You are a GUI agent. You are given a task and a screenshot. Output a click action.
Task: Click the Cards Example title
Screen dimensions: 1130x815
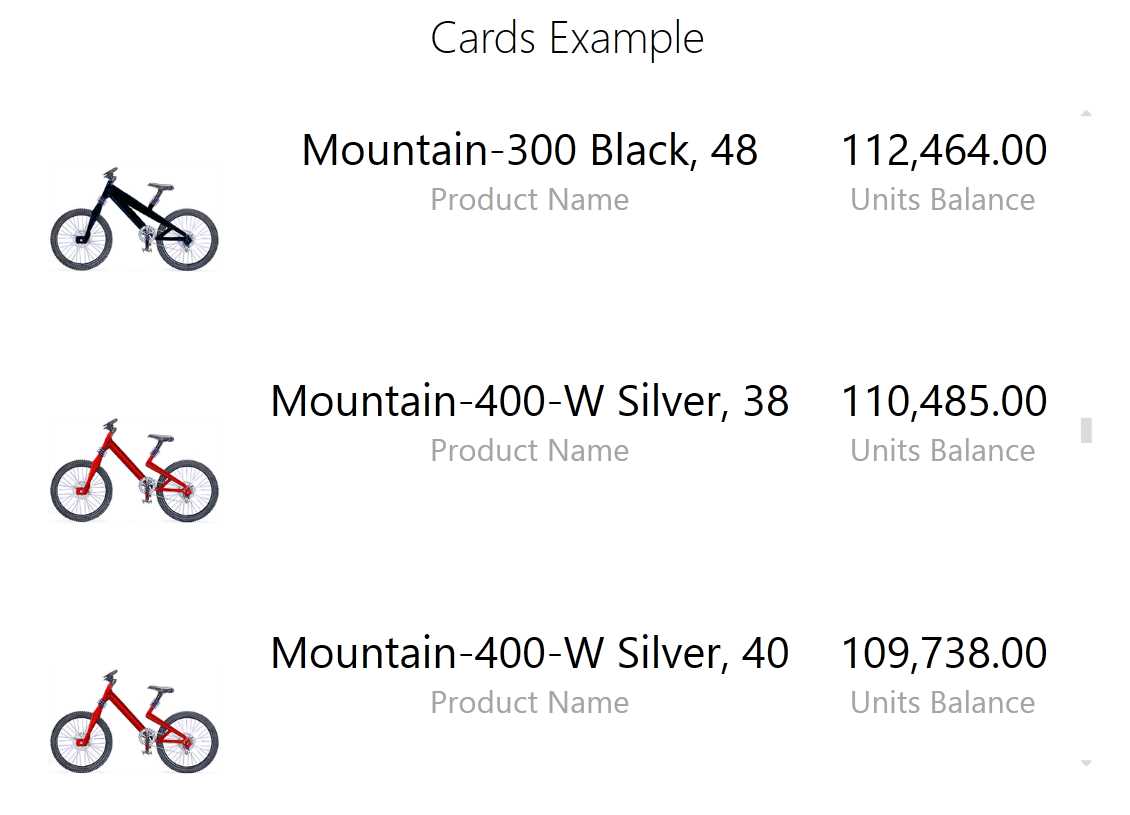[567, 38]
